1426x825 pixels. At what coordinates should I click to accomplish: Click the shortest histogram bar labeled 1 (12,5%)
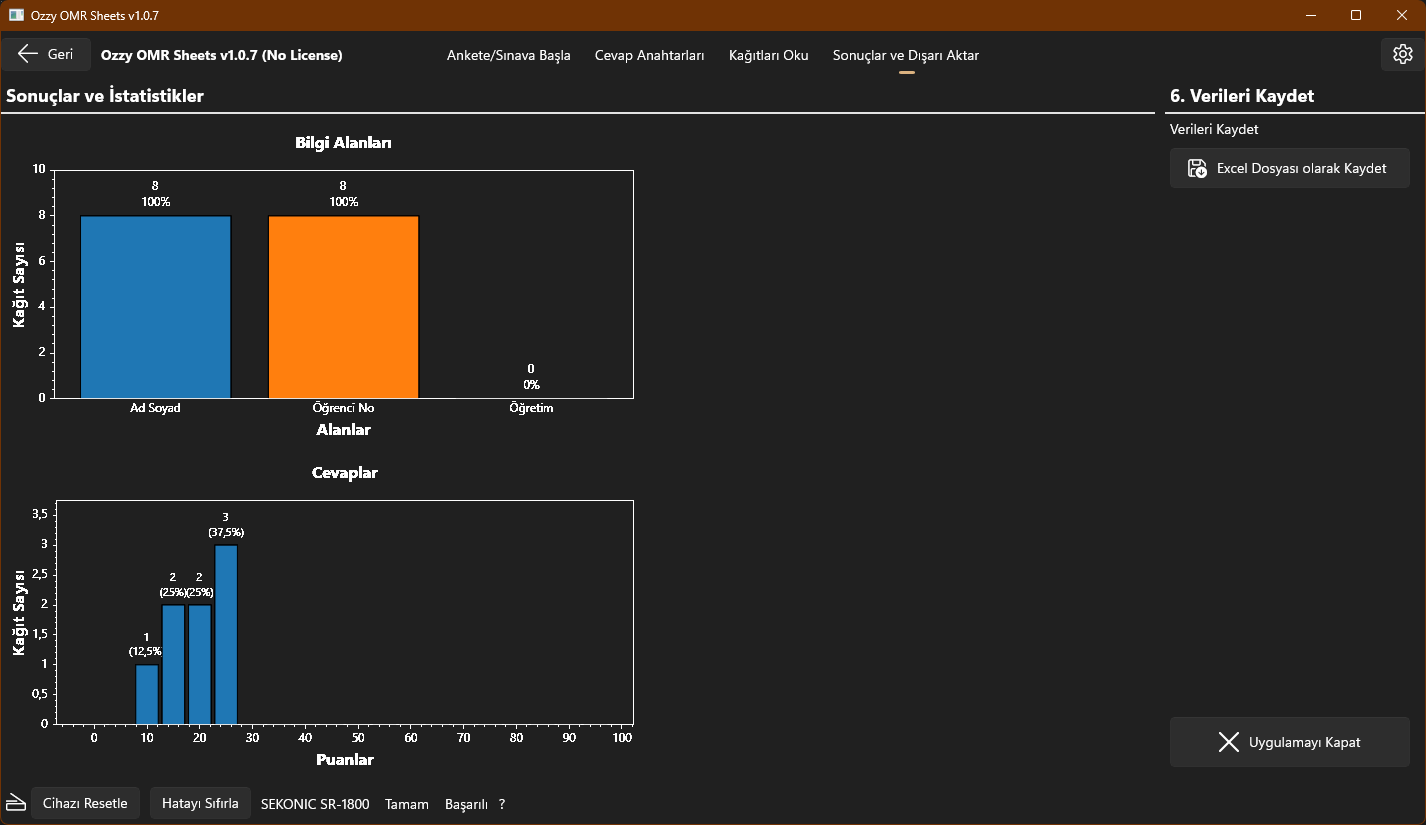click(147, 693)
